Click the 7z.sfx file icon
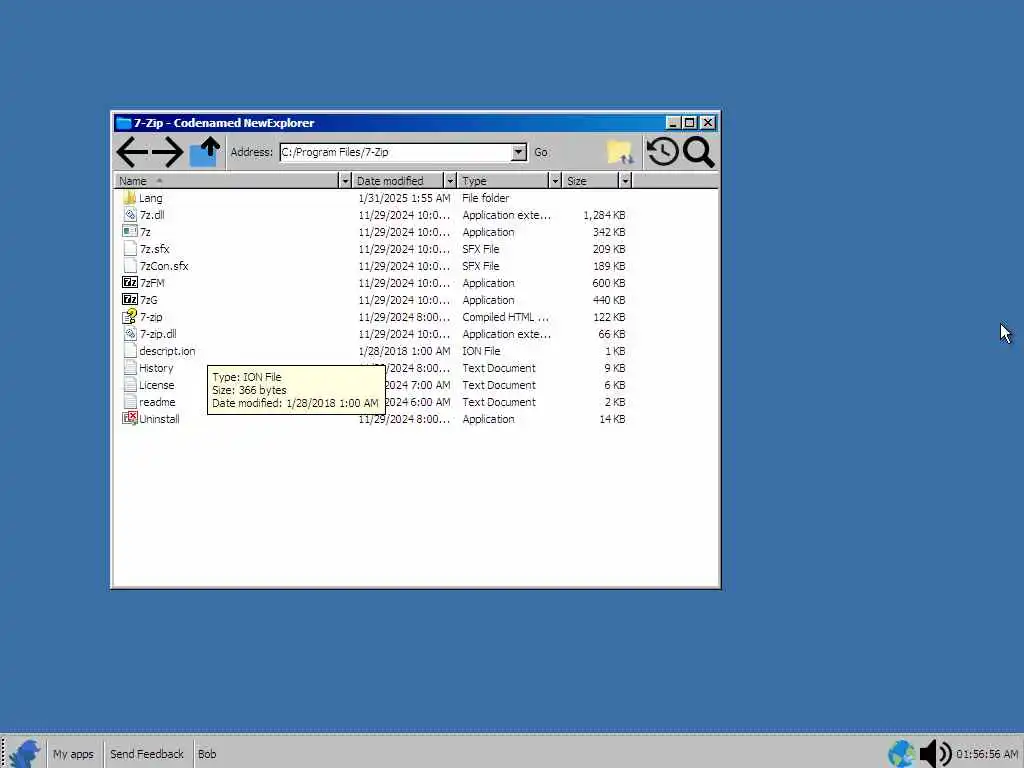The width and height of the screenshot is (1024, 768). pos(129,249)
